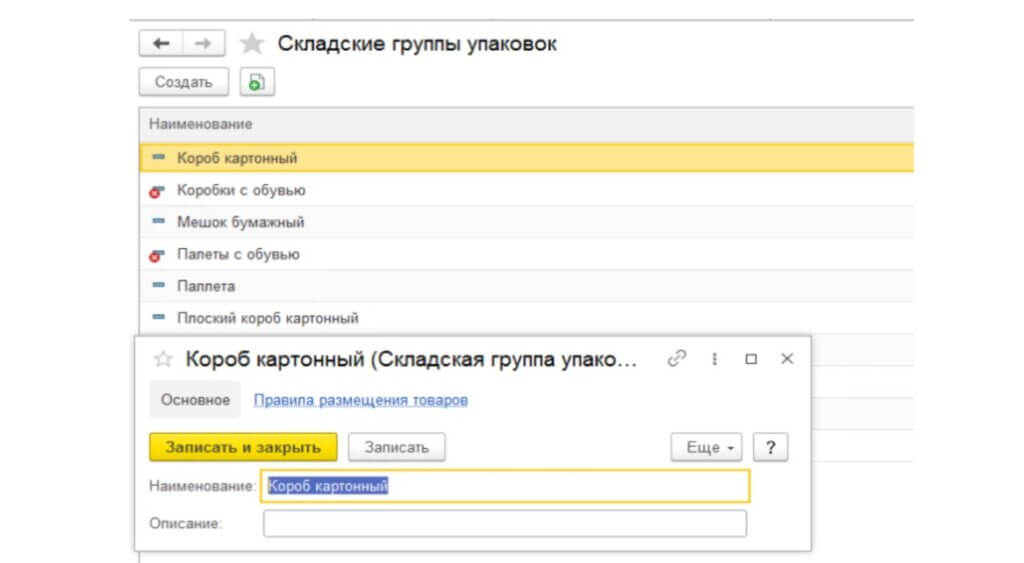Expand the Еще dropdown menu
The image size is (1024, 563).
coord(706,447)
